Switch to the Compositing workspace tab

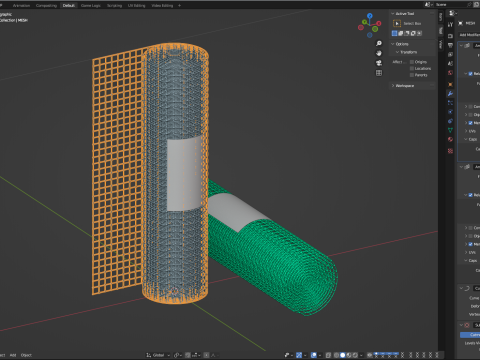[x=46, y=6]
